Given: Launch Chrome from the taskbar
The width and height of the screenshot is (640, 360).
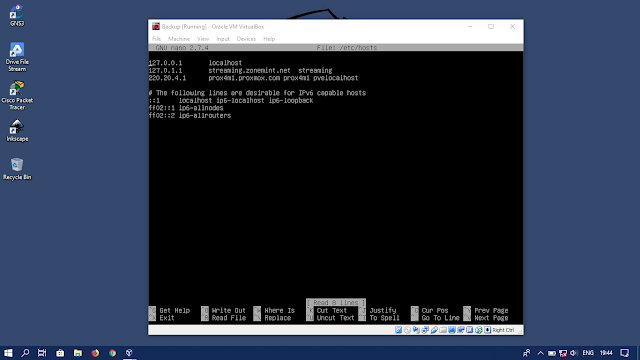Looking at the screenshot, I should pyautogui.click(x=112, y=353).
